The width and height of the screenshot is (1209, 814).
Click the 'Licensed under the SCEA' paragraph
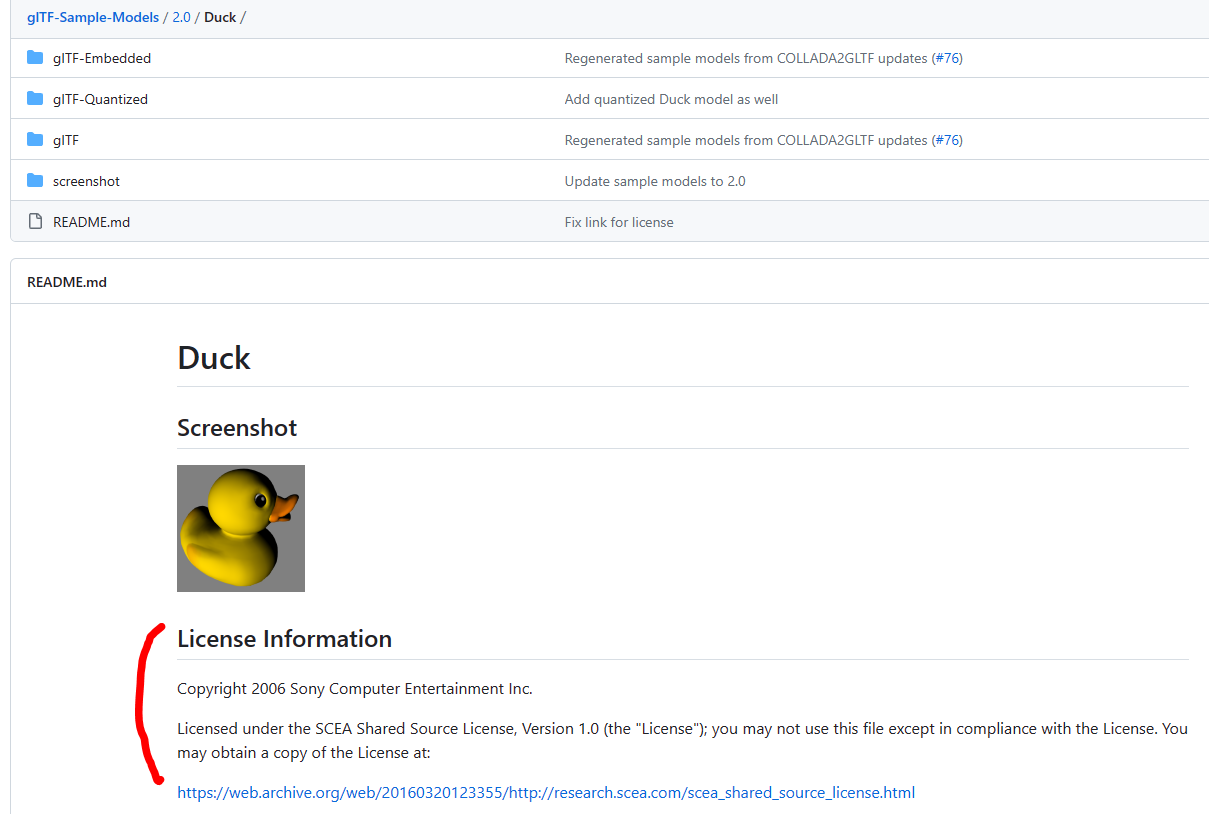[x=682, y=740]
